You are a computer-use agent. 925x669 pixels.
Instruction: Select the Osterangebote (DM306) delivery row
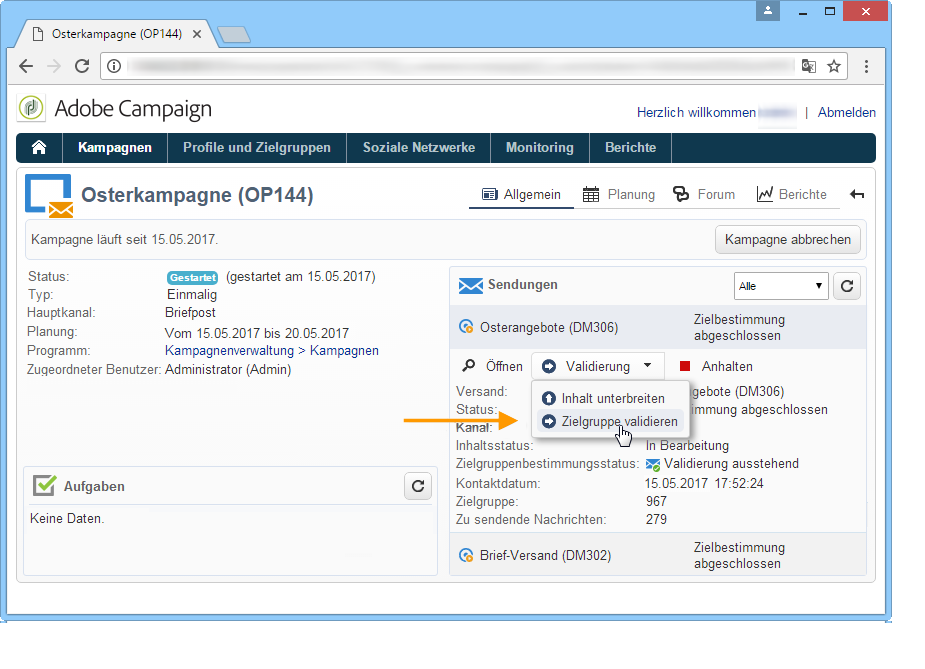tap(658, 327)
